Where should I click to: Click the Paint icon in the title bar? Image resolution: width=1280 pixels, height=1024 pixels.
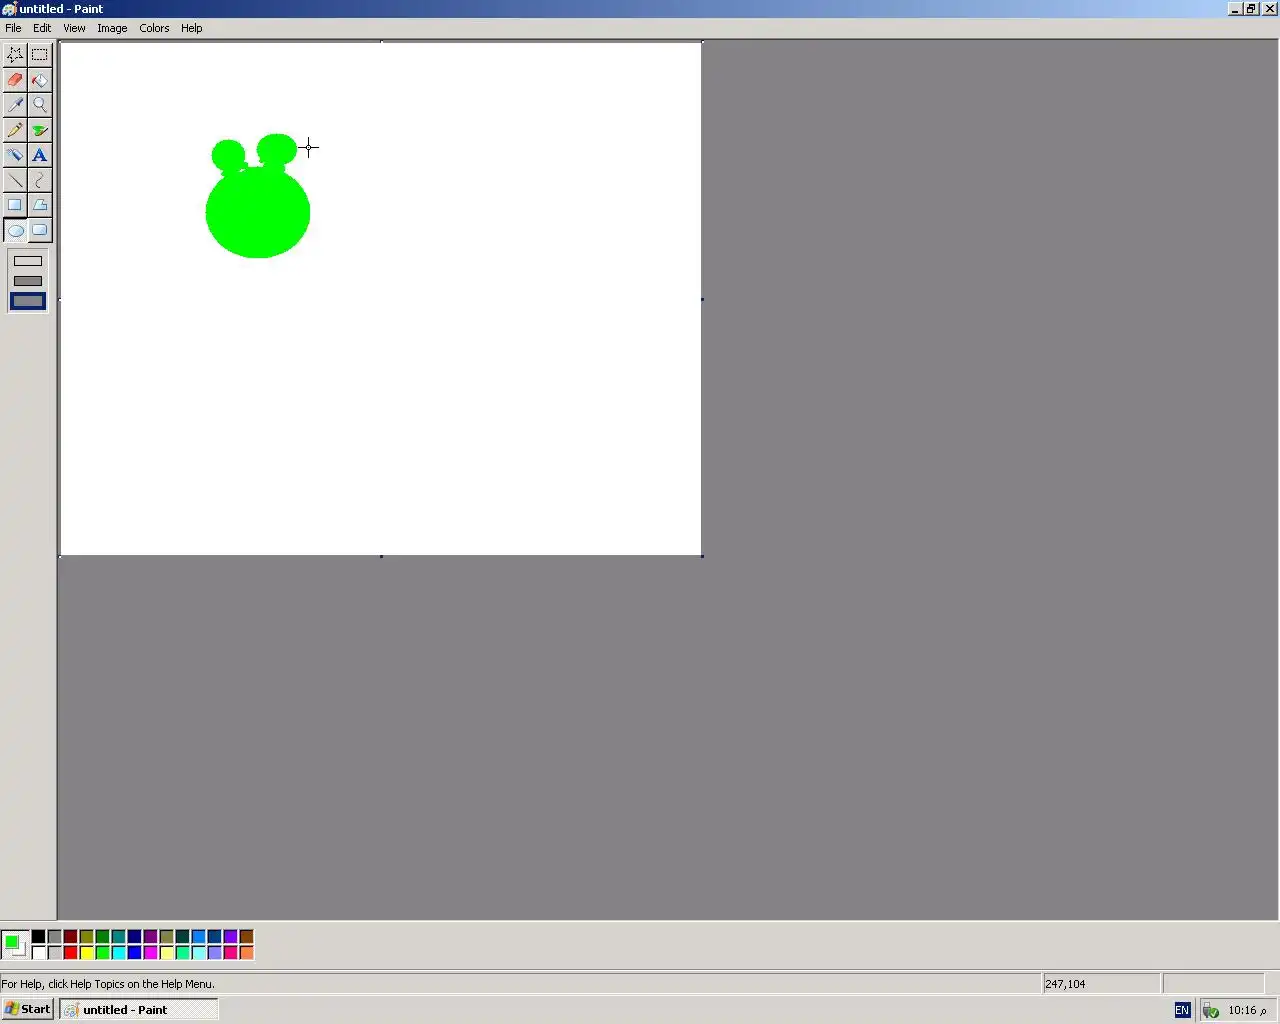pos(9,8)
